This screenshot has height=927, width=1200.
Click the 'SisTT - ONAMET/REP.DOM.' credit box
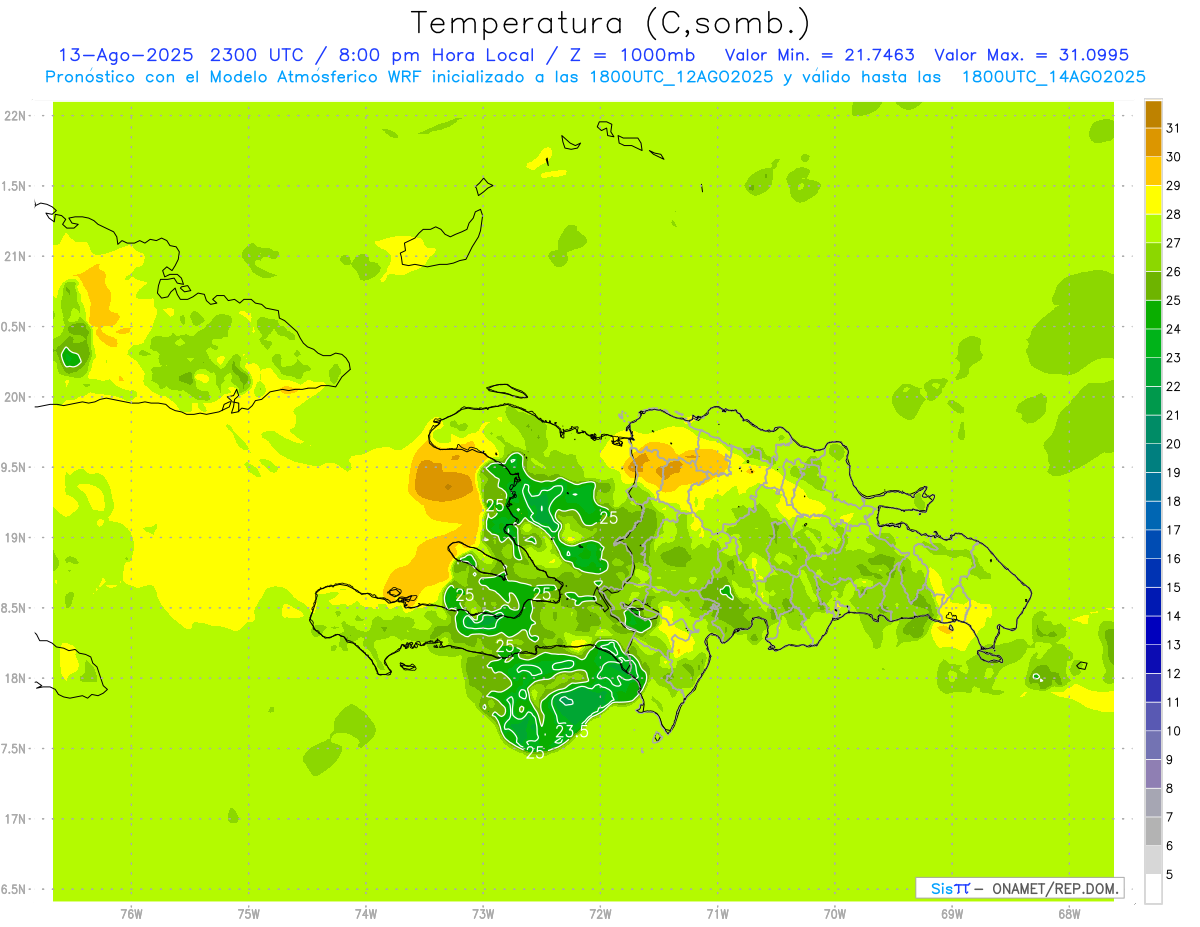click(1019, 888)
